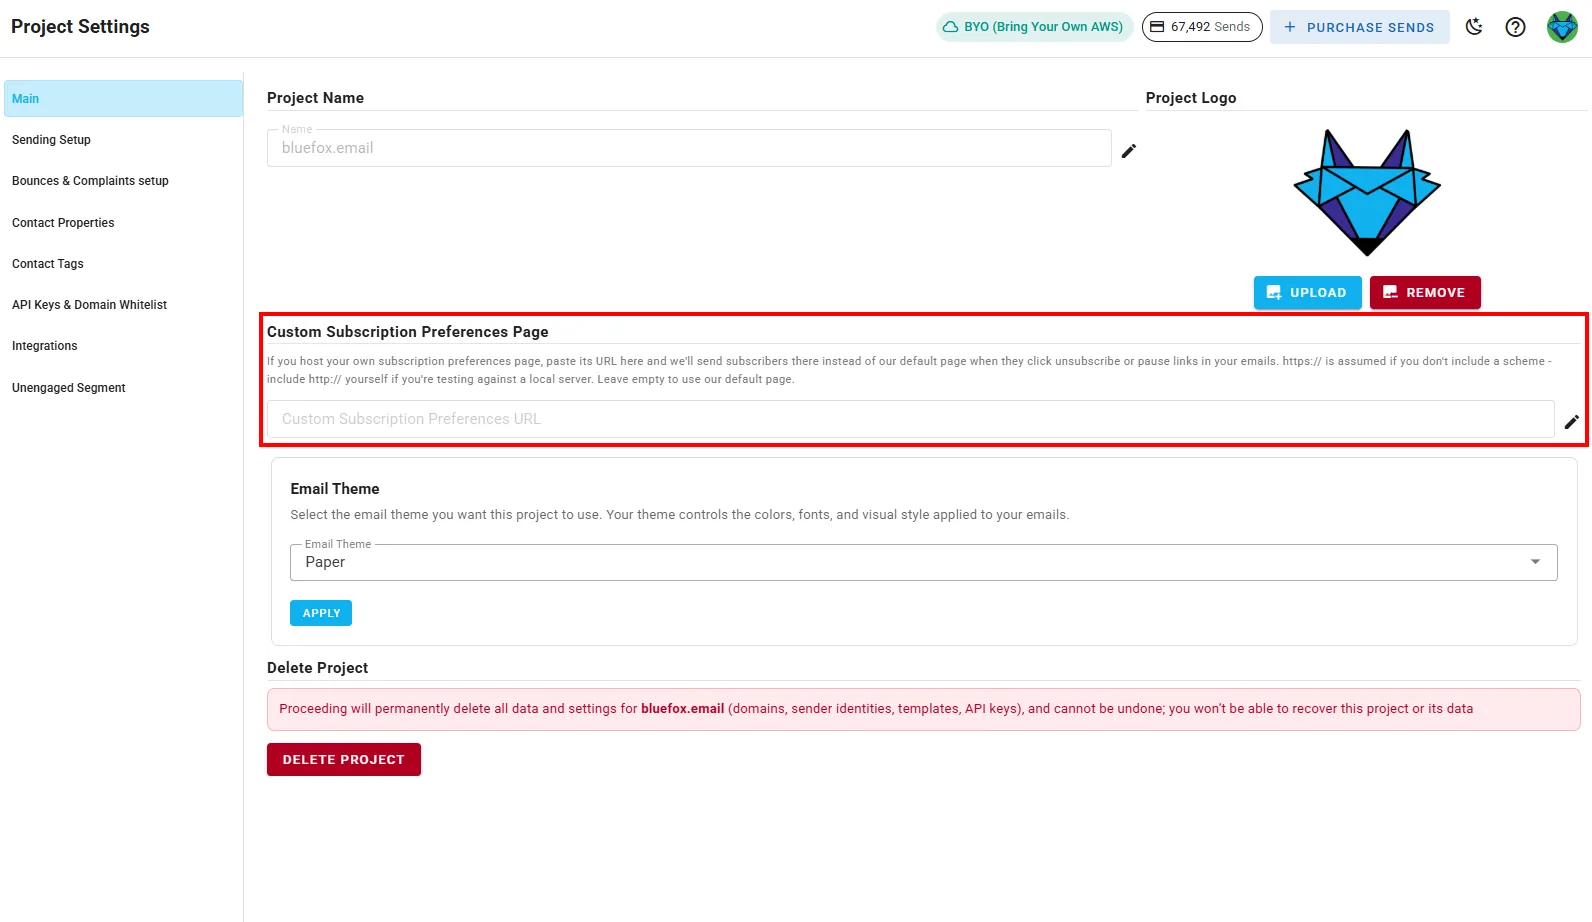Viewport: 1592px width, 922px height.
Task: Go to Integrations settings
Action: [x=123, y=346]
